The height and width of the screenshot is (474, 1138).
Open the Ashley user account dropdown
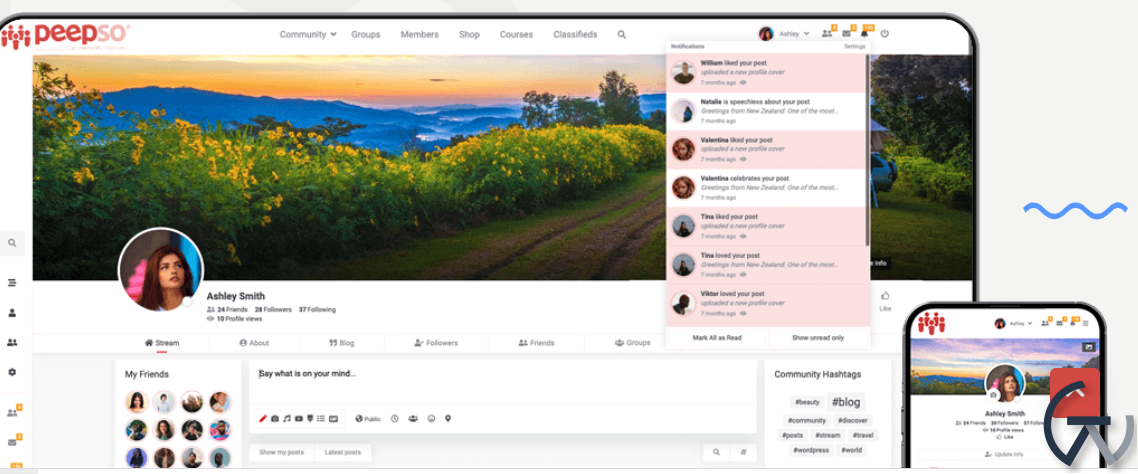coord(785,34)
